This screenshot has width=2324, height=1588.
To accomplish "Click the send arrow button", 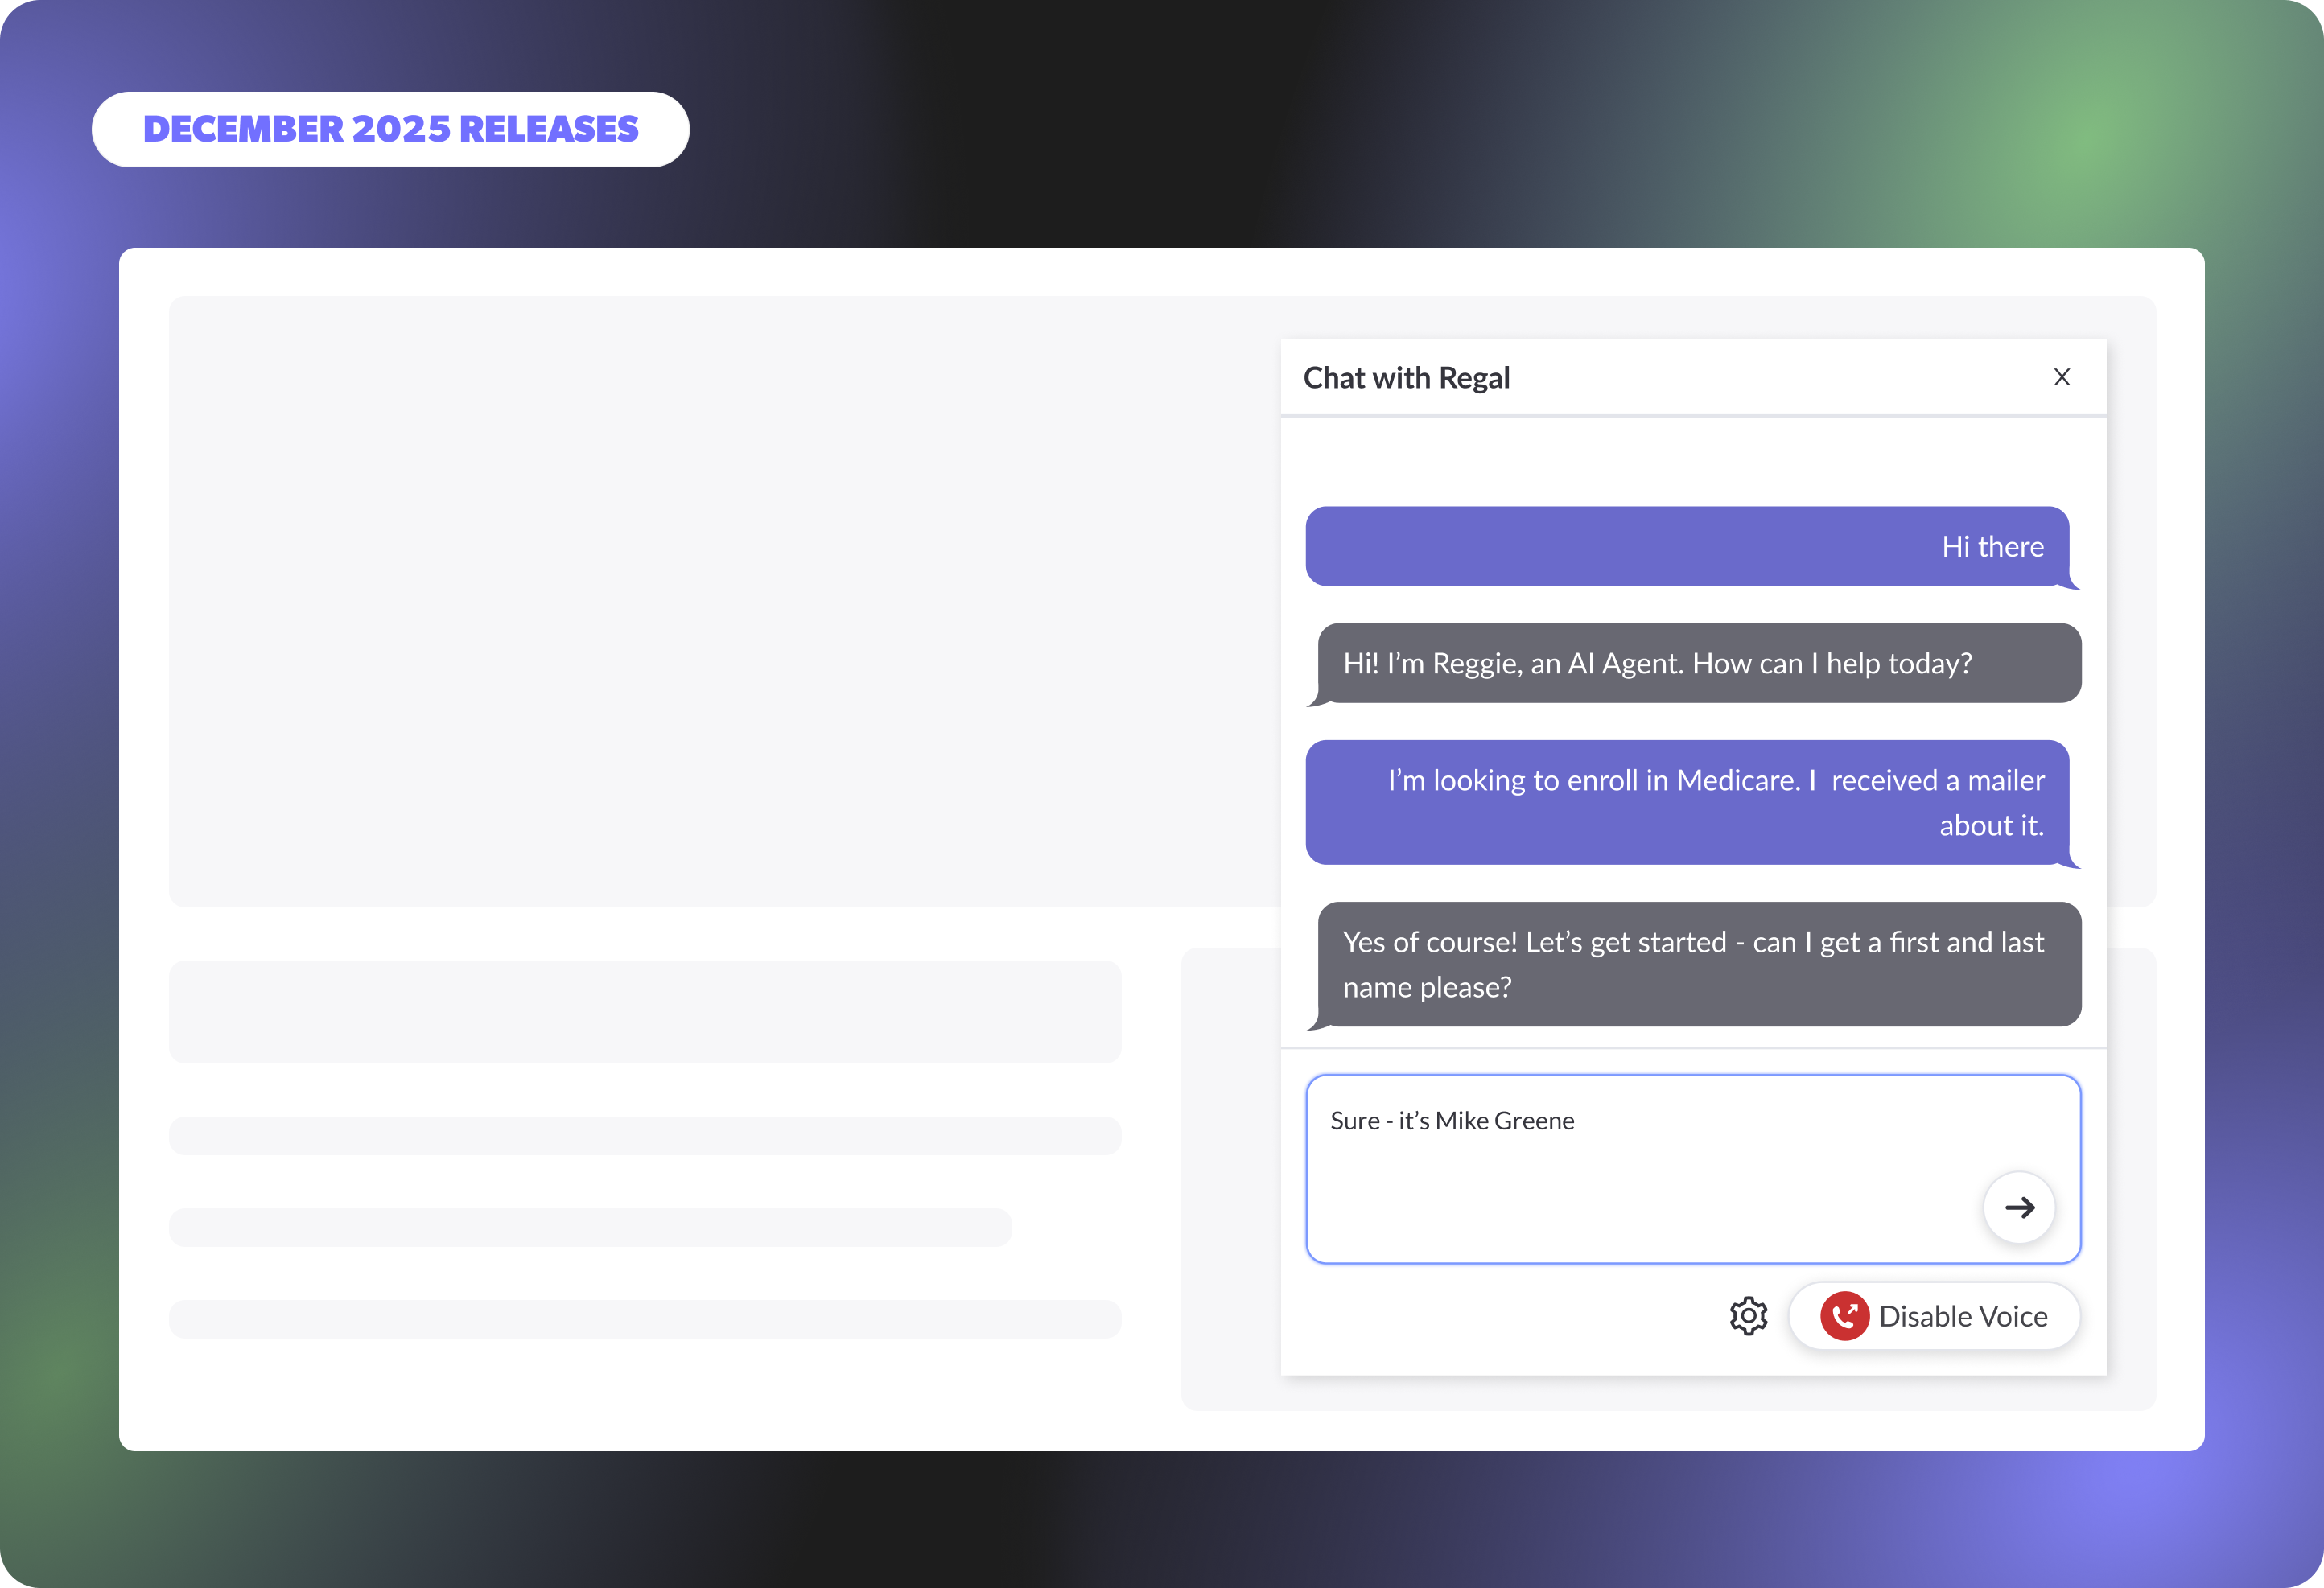I will click(x=2019, y=1207).
